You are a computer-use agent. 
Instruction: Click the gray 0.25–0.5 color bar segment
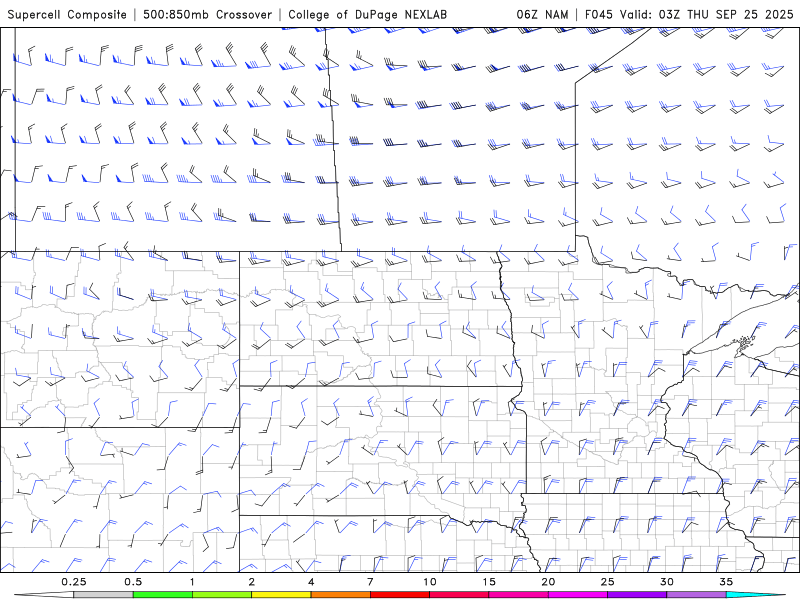click(103, 595)
